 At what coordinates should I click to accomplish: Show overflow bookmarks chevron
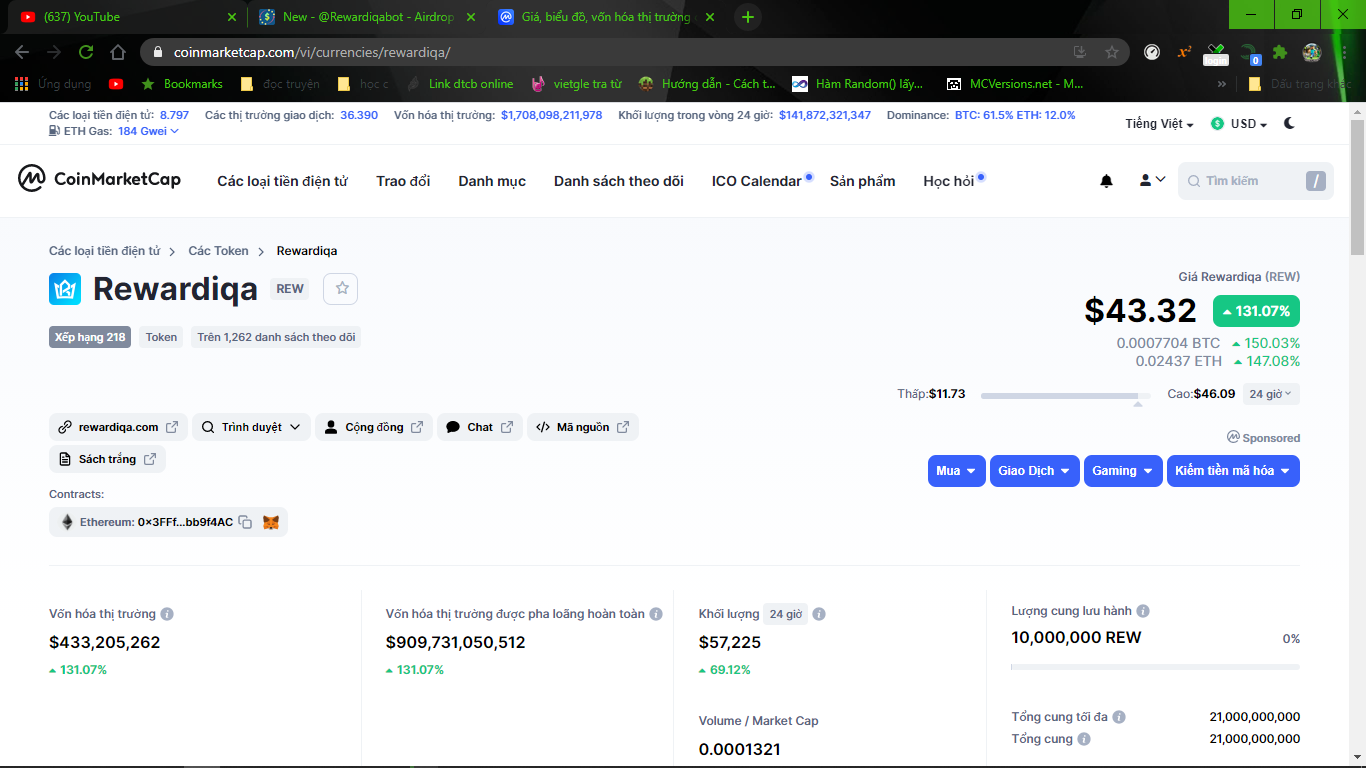1222,84
